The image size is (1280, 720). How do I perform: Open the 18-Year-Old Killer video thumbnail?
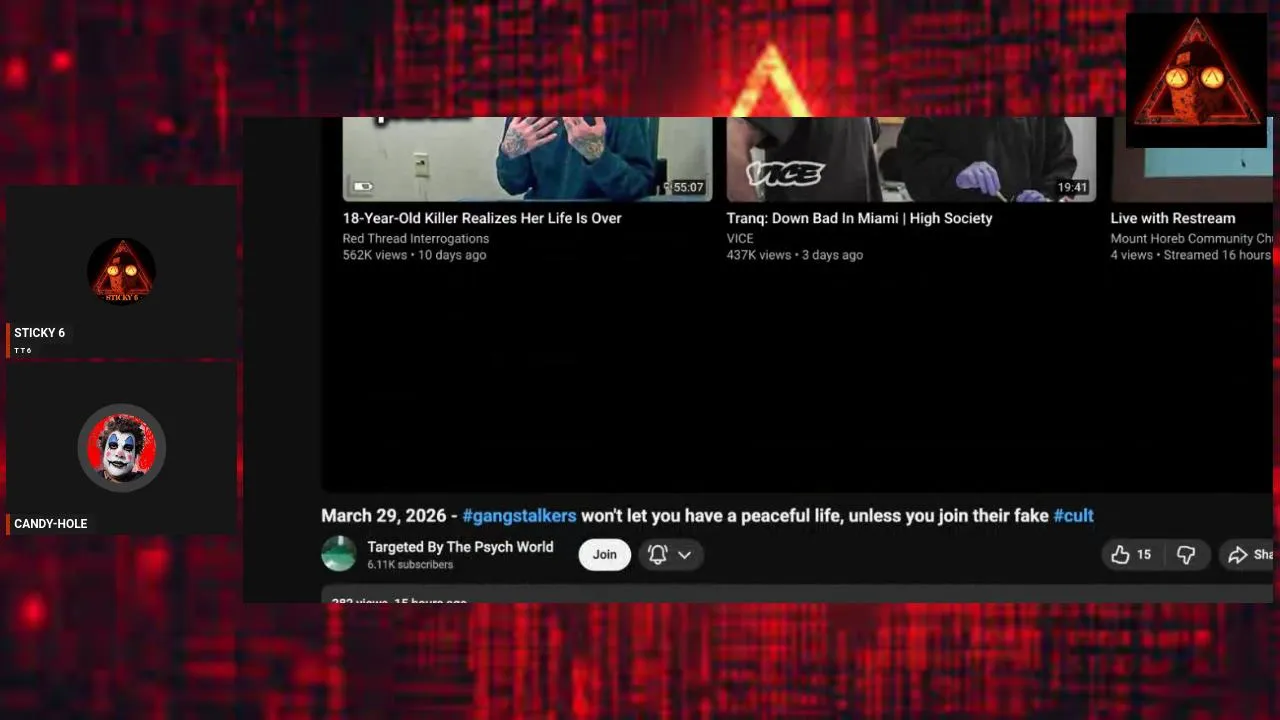click(x=527, y=159)
